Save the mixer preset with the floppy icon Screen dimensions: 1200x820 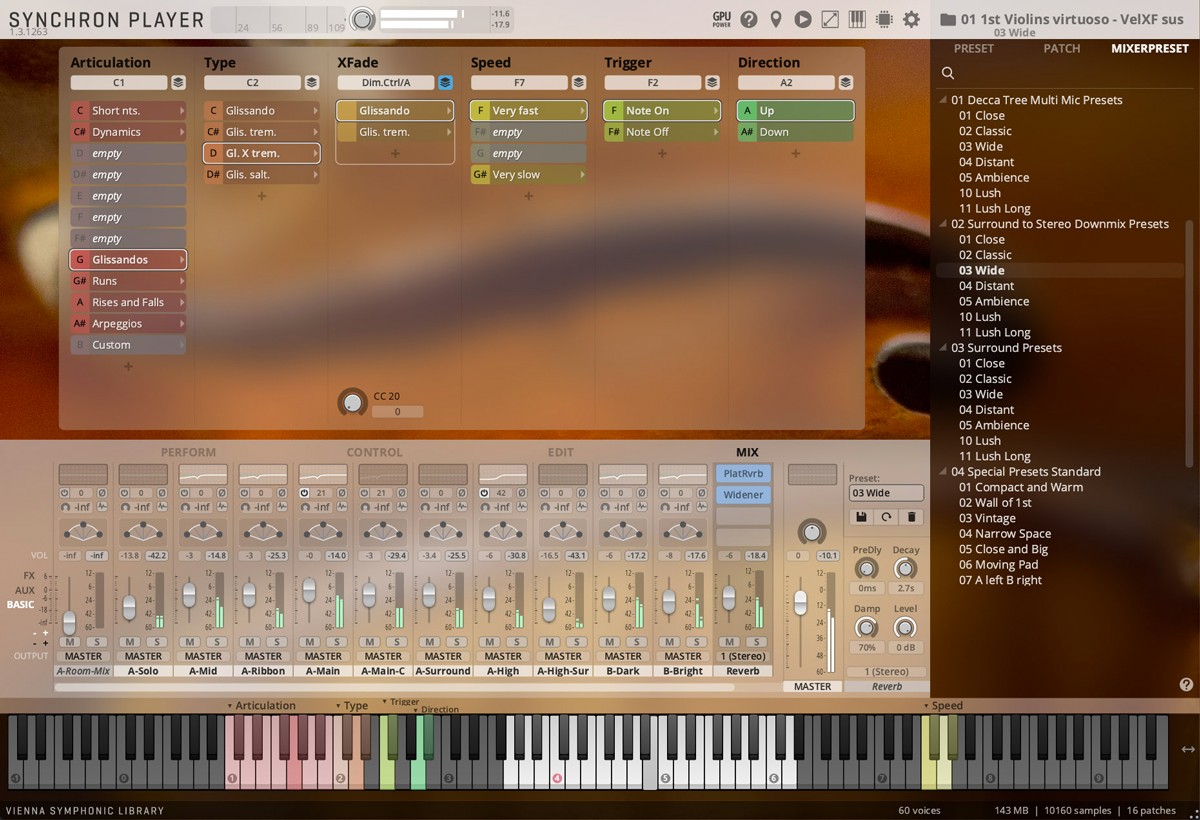[861, 516]
